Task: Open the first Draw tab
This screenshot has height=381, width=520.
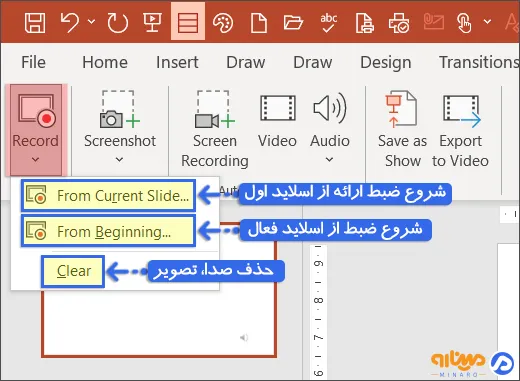Action: click(x=246, y=62)
